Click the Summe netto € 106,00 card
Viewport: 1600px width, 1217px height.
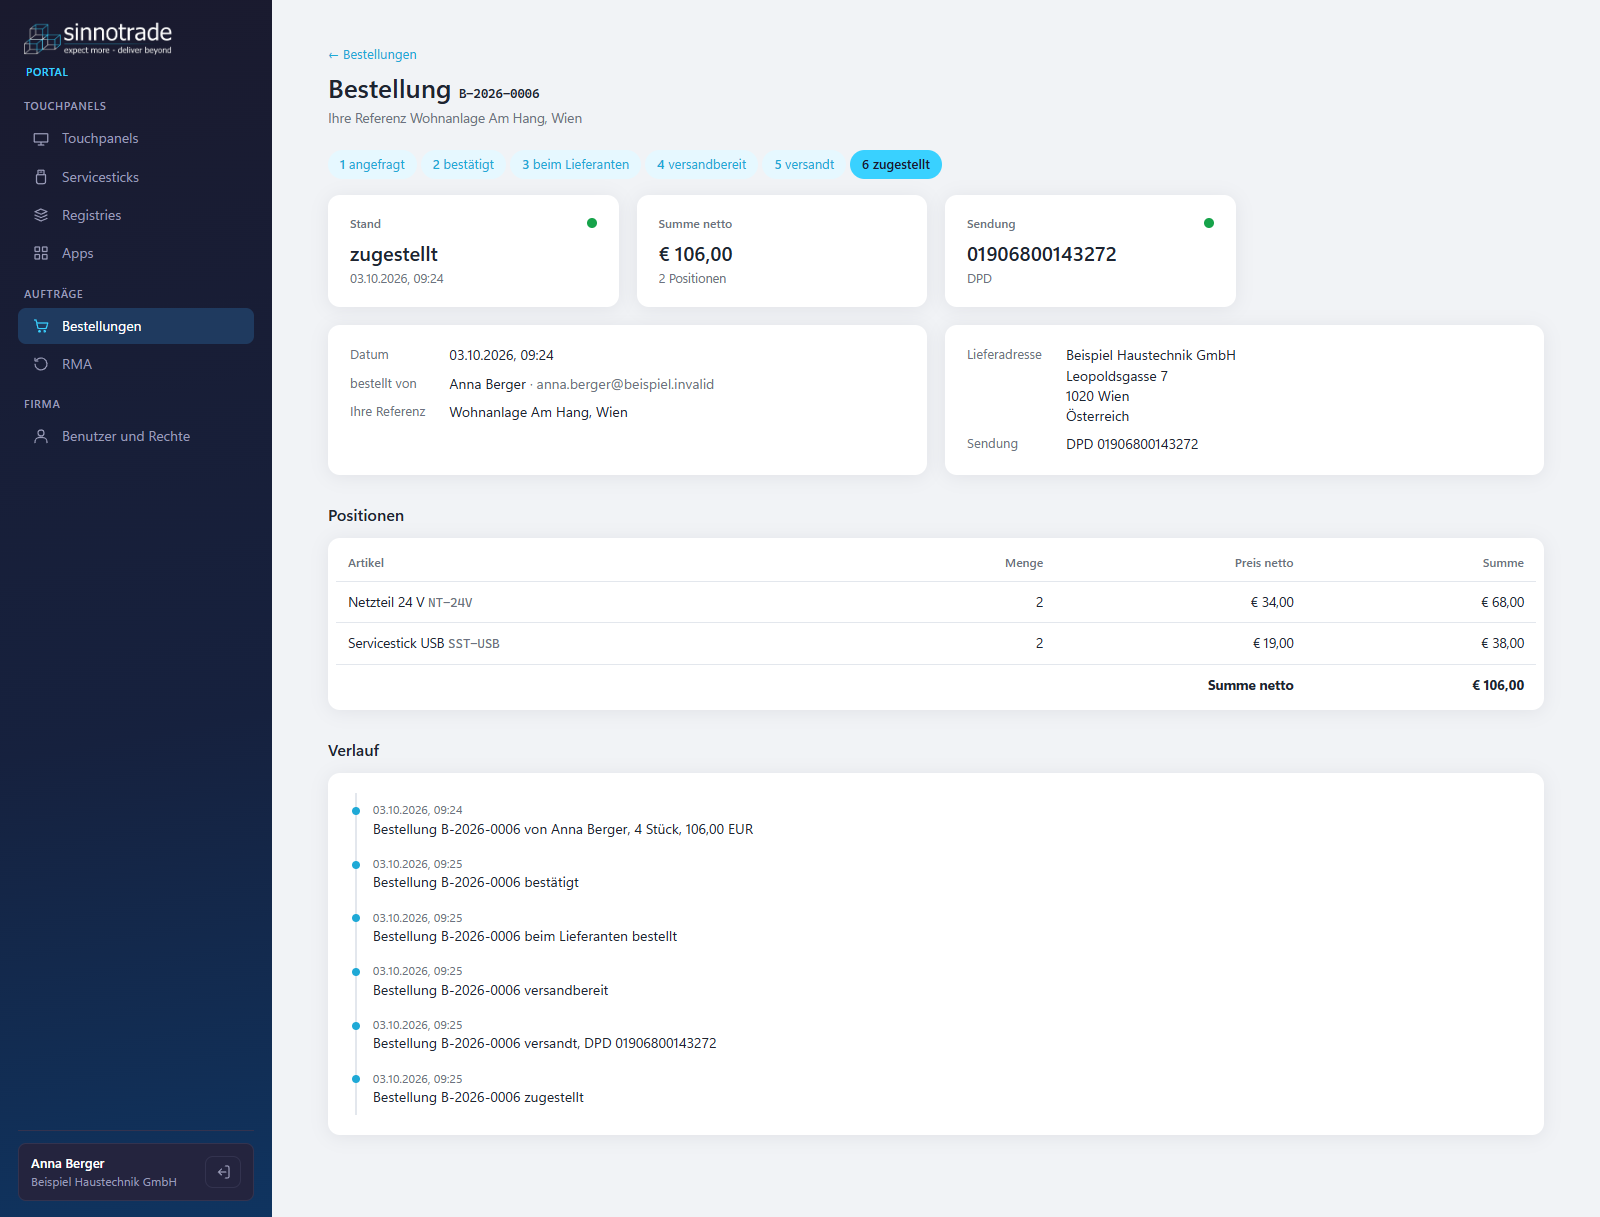782,251
